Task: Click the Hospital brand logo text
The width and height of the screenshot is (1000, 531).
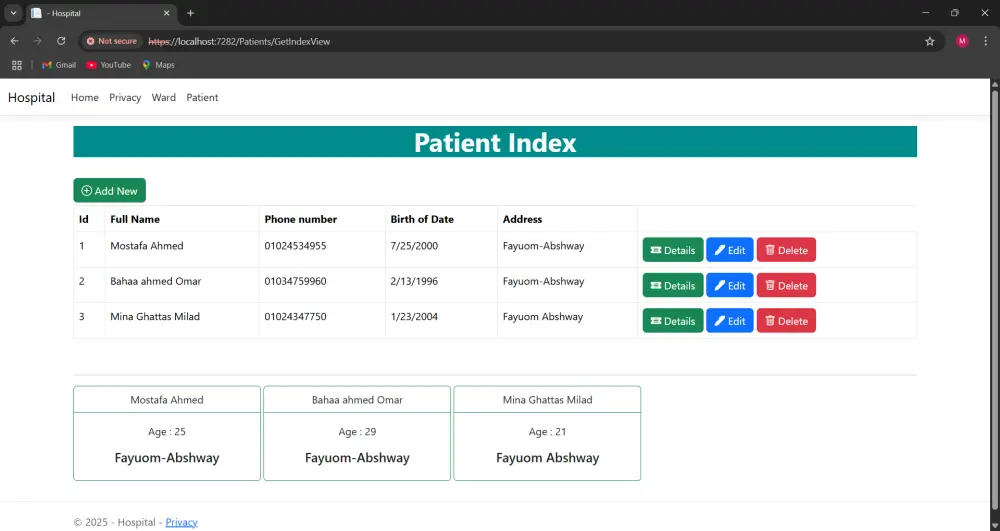Action: coord(31,98)
